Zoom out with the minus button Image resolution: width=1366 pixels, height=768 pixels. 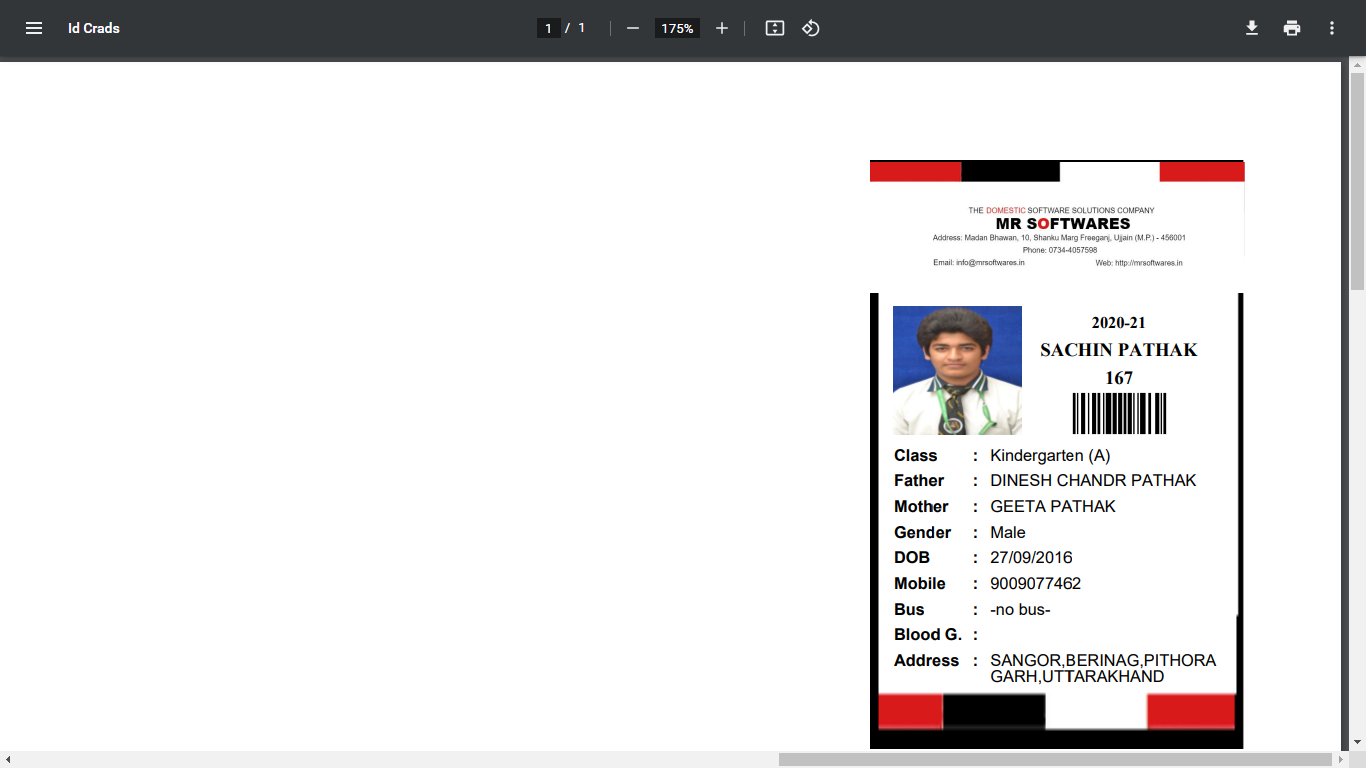tap(632, 28)
